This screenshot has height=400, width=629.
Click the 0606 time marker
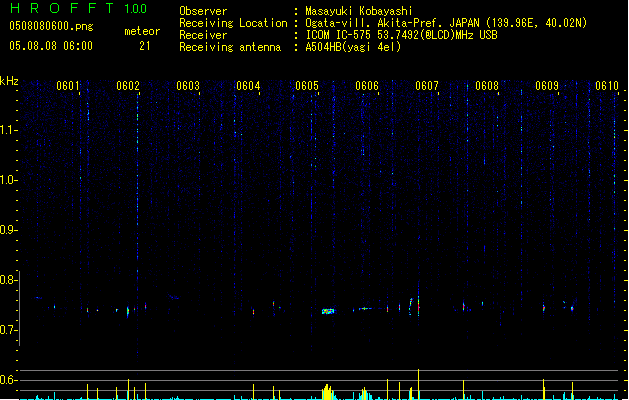pos(367,86)
